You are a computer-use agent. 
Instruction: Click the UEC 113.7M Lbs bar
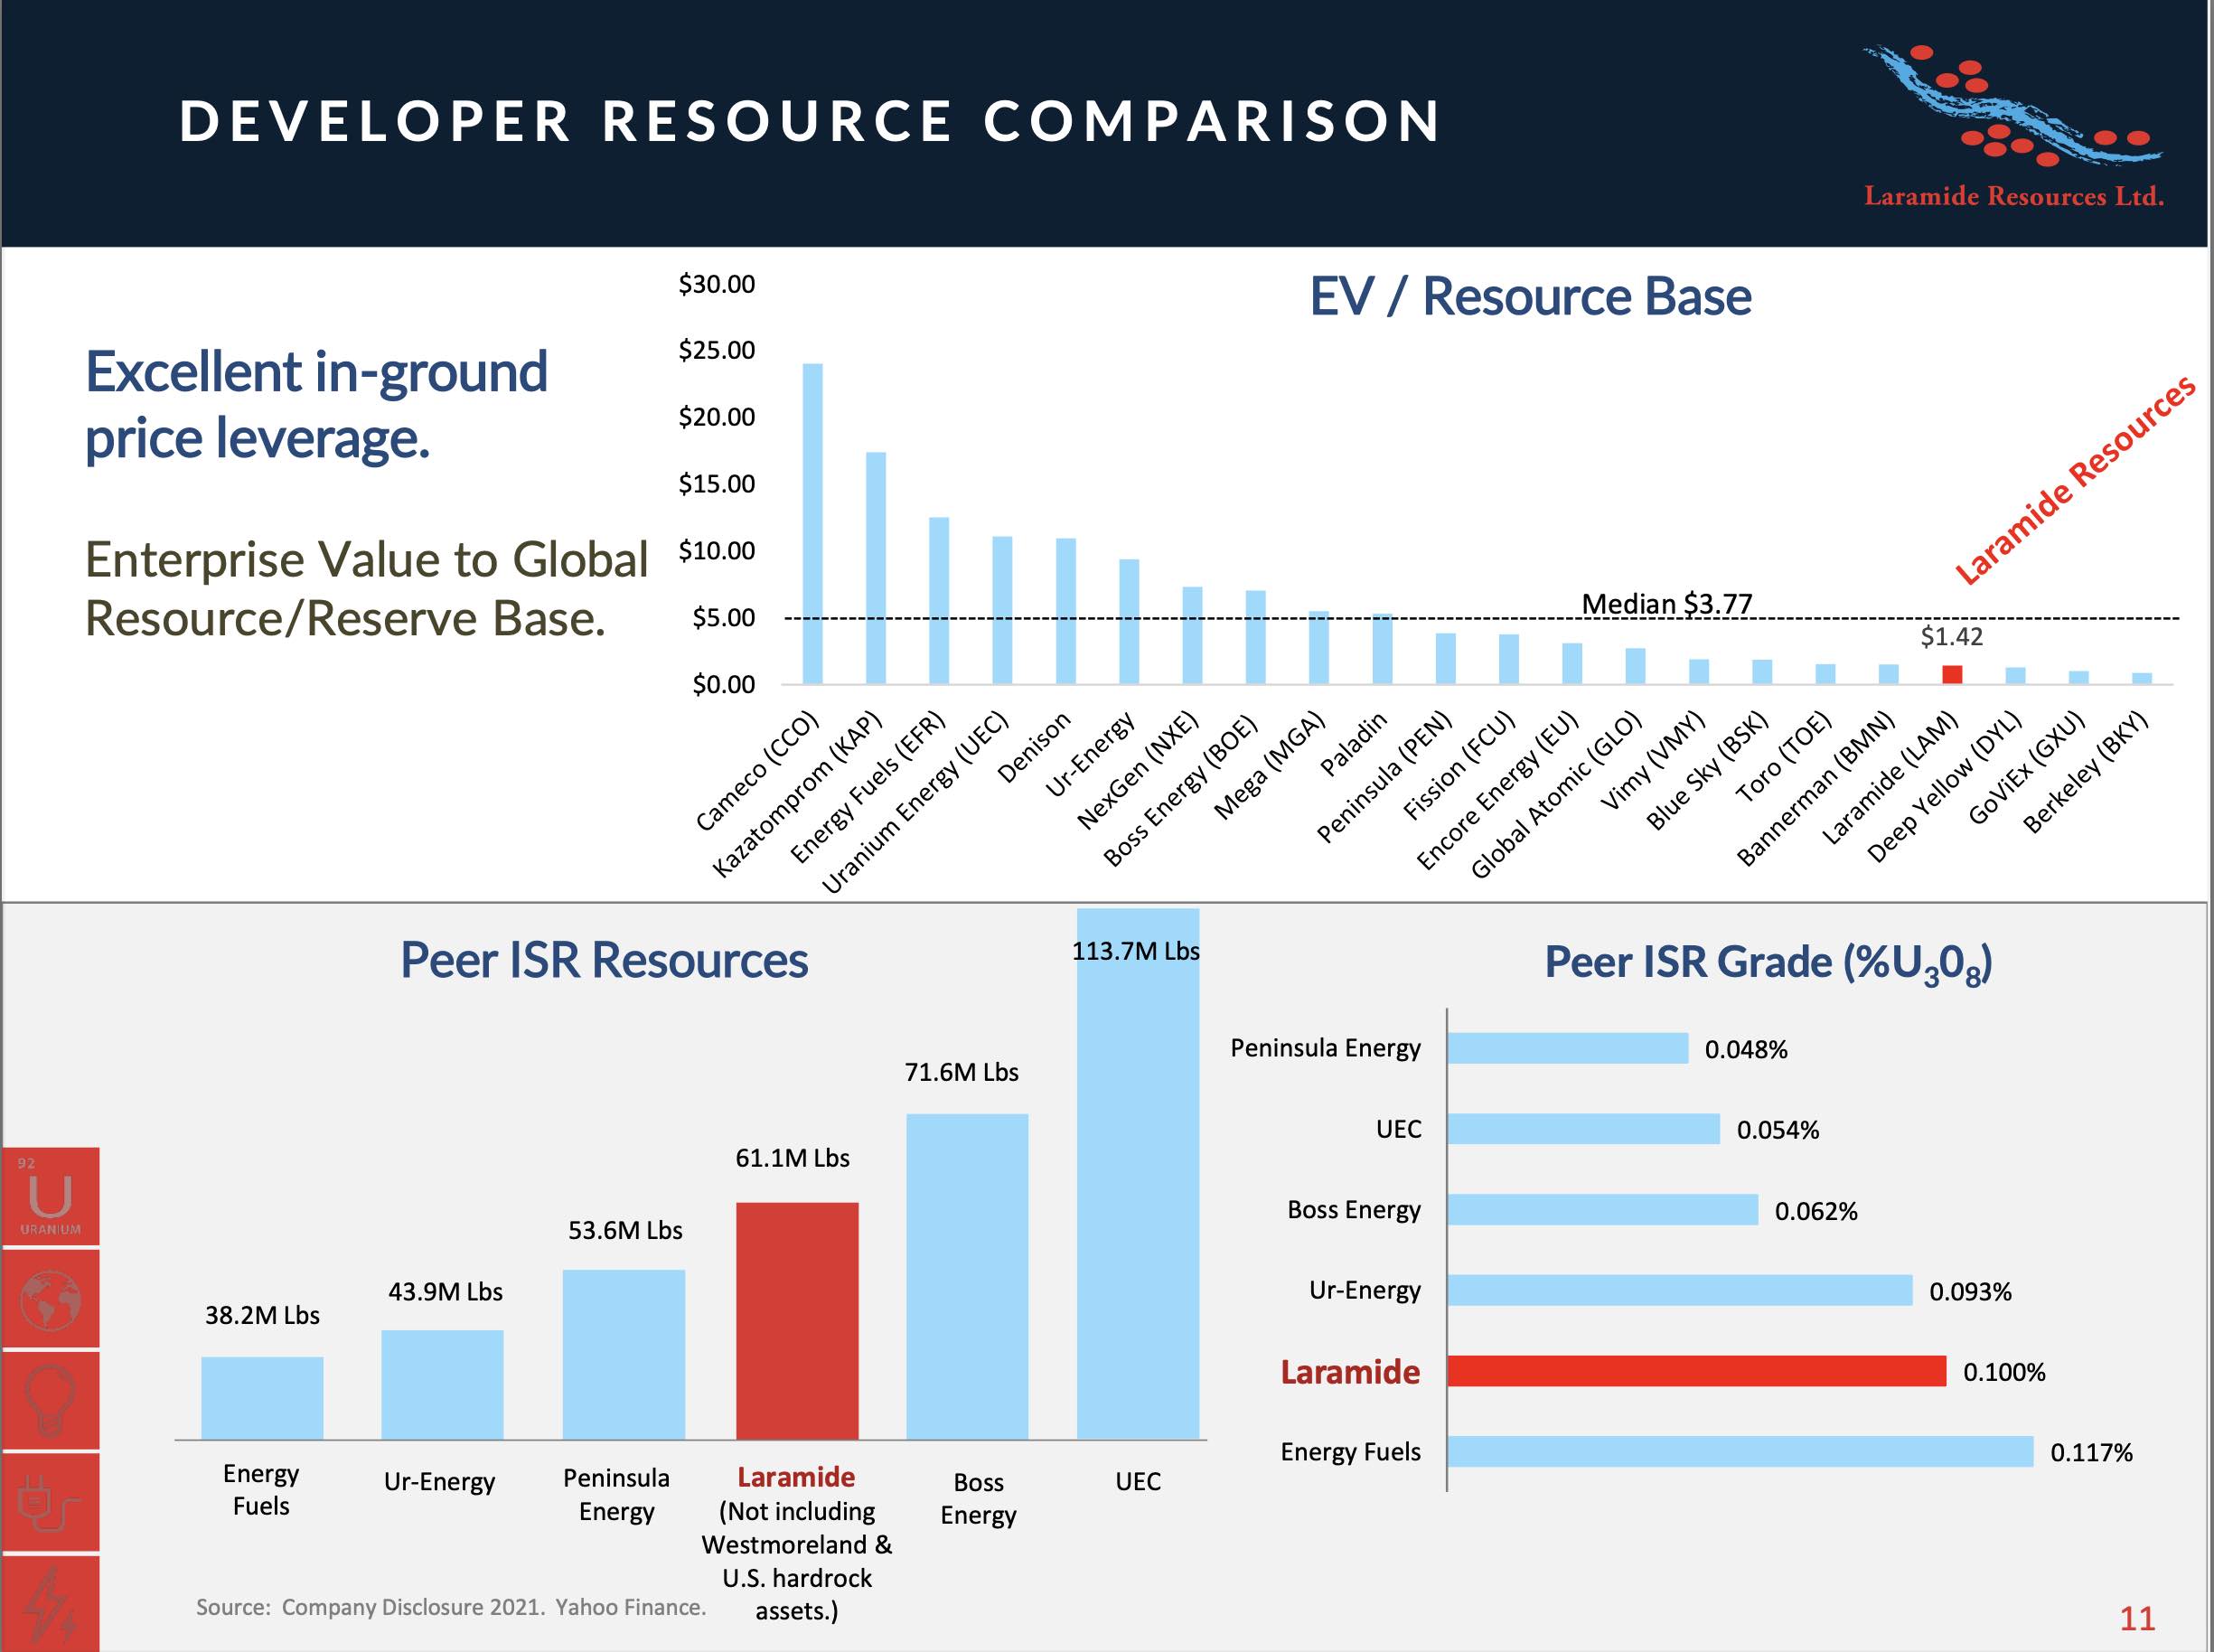click(x=1137, y=1175)
